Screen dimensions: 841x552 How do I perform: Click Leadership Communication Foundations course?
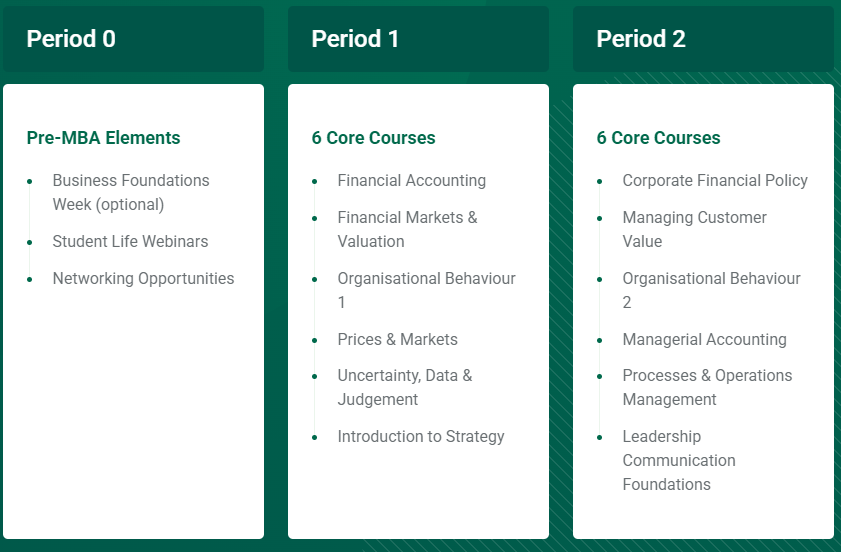[x=679, y=460]
